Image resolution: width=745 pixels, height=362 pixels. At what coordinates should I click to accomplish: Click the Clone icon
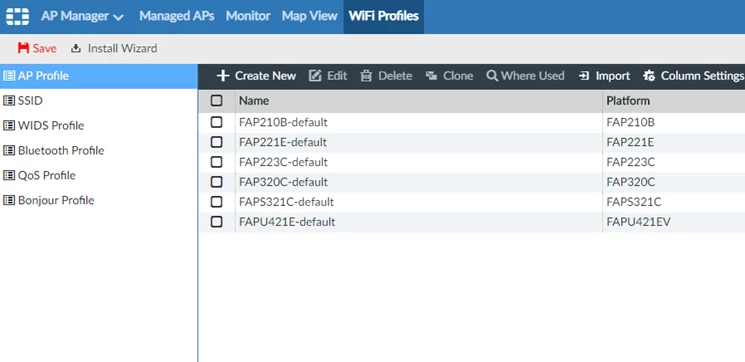point(431,76)
